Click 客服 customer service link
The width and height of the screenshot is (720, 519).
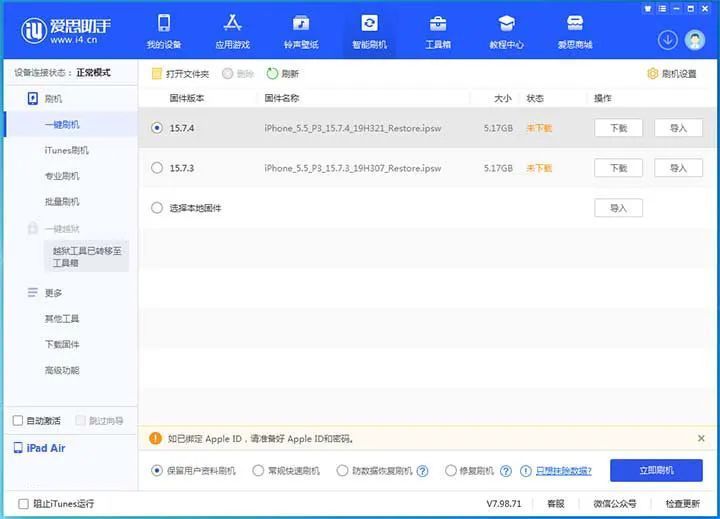(556, 504)
